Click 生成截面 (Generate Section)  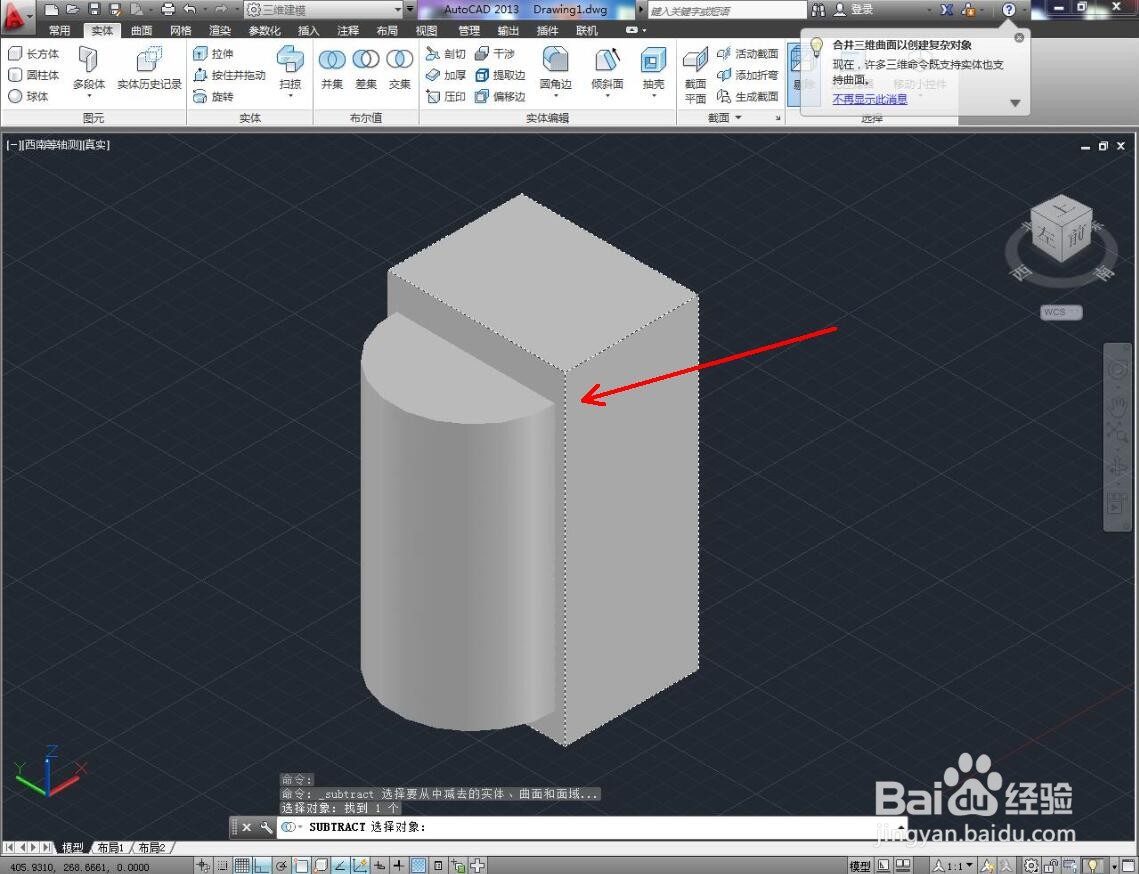(x=747, y=96)
